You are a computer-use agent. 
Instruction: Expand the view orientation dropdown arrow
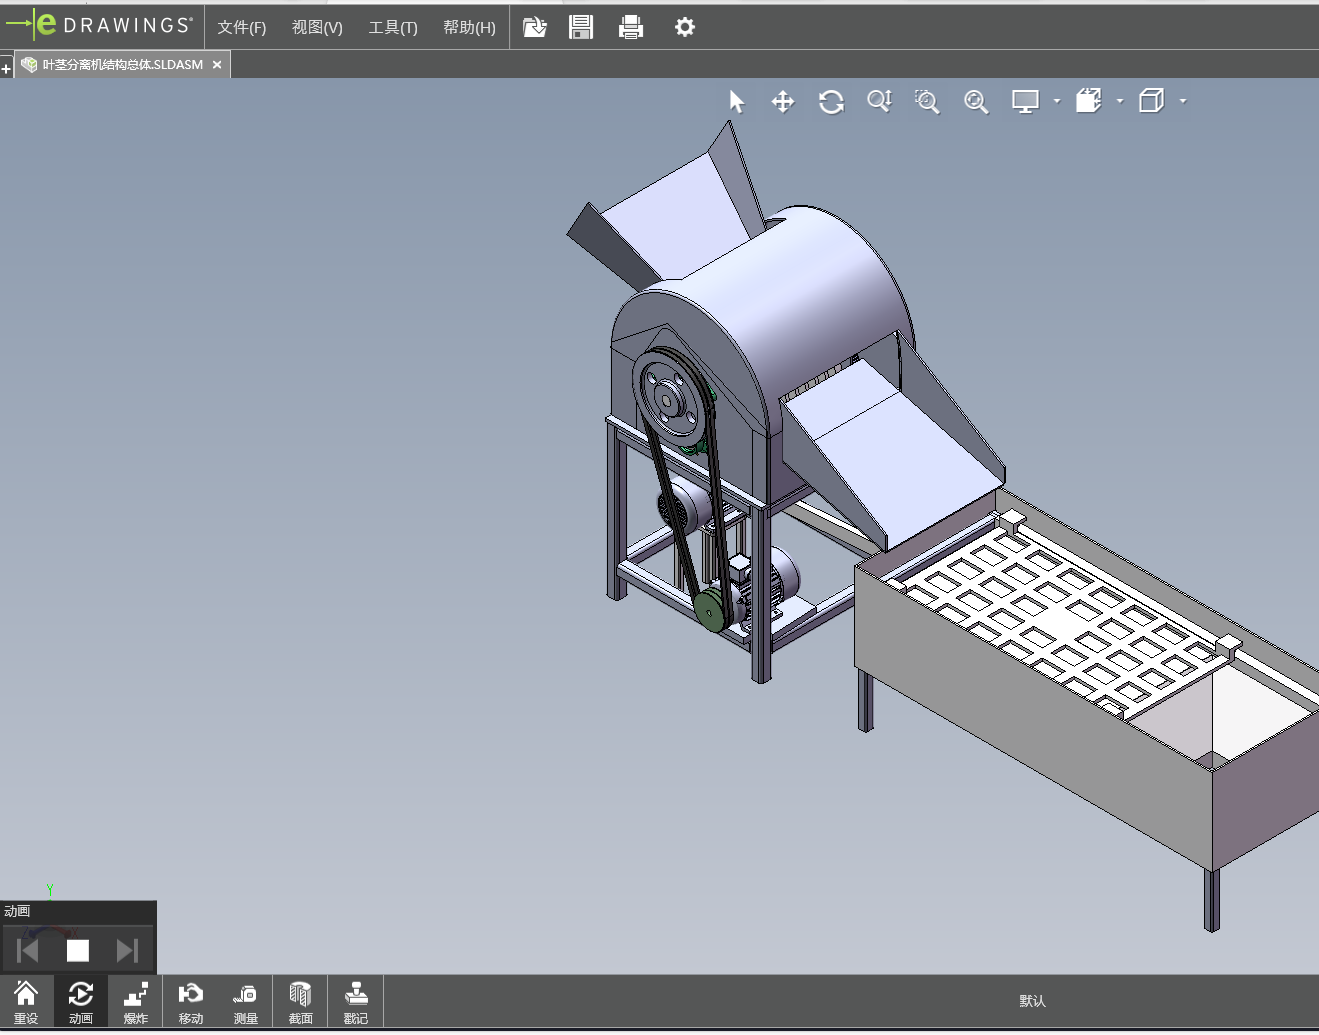click(1183, 101)
